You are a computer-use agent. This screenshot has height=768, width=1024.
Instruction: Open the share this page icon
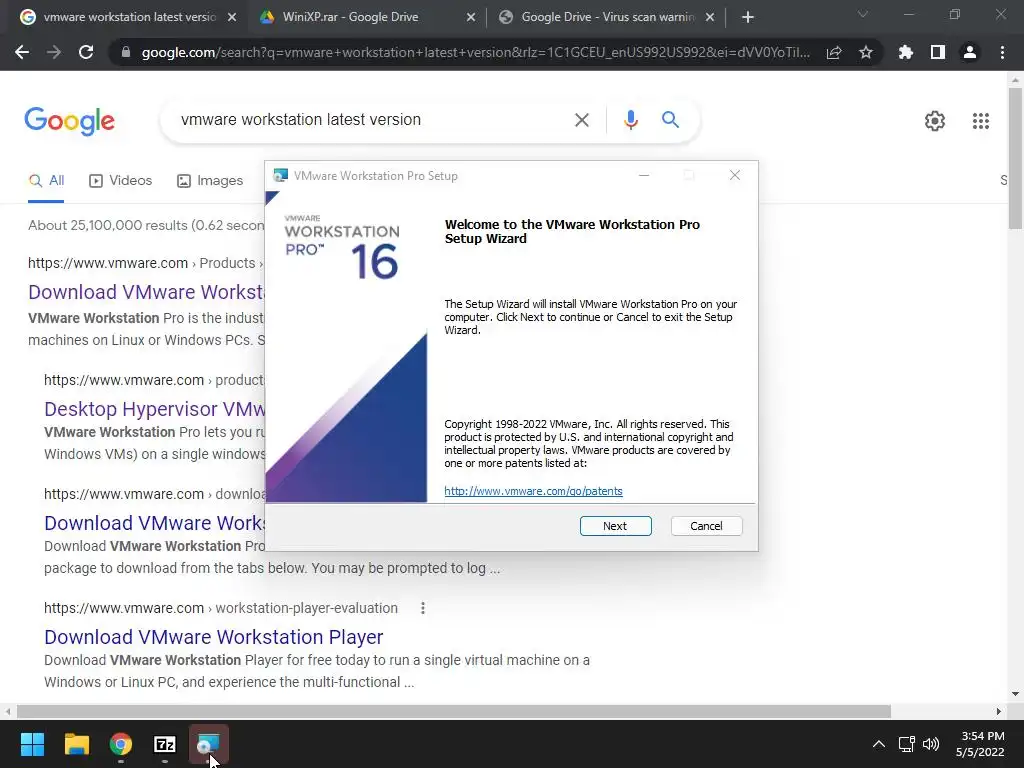[834, 52]
